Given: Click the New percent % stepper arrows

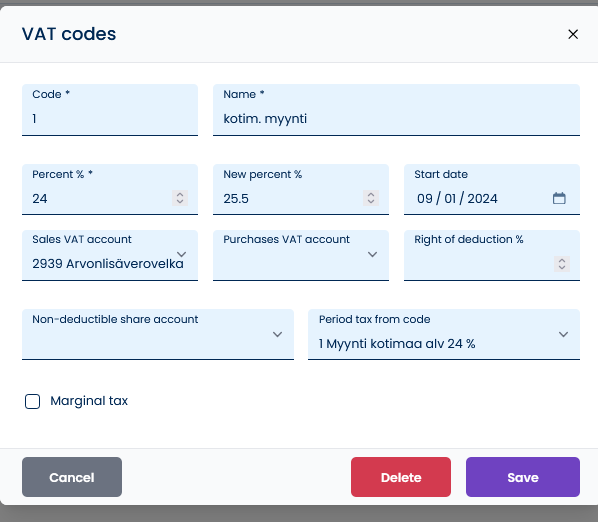Looking at the screenshot, I should tap(371, 198).
